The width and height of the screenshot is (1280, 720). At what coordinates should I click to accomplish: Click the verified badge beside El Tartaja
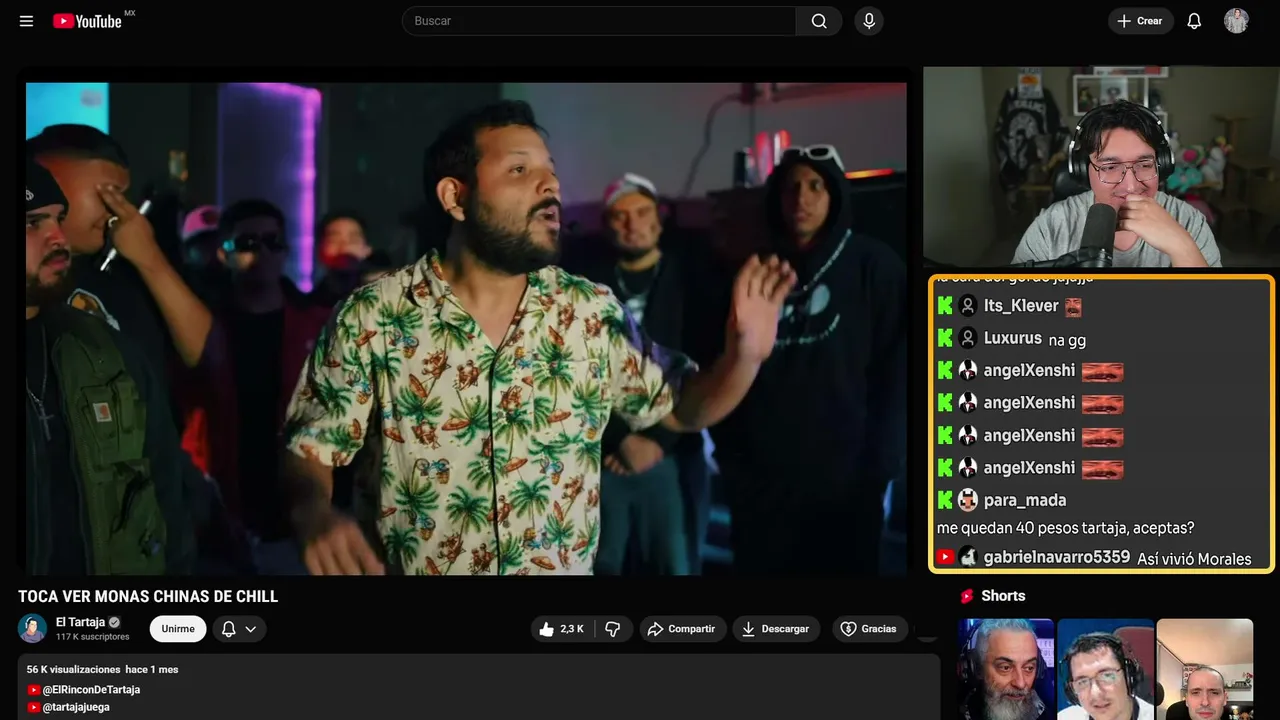[x=114, y=622]
